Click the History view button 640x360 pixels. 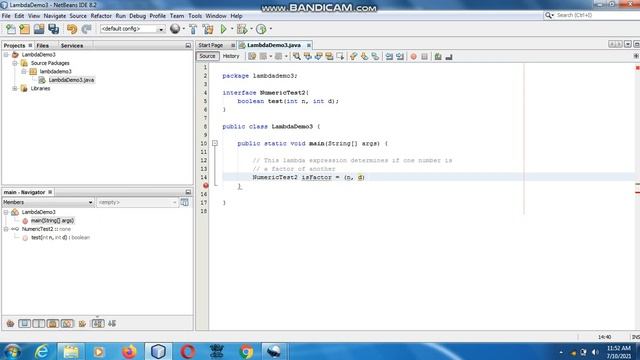point(231,56)
